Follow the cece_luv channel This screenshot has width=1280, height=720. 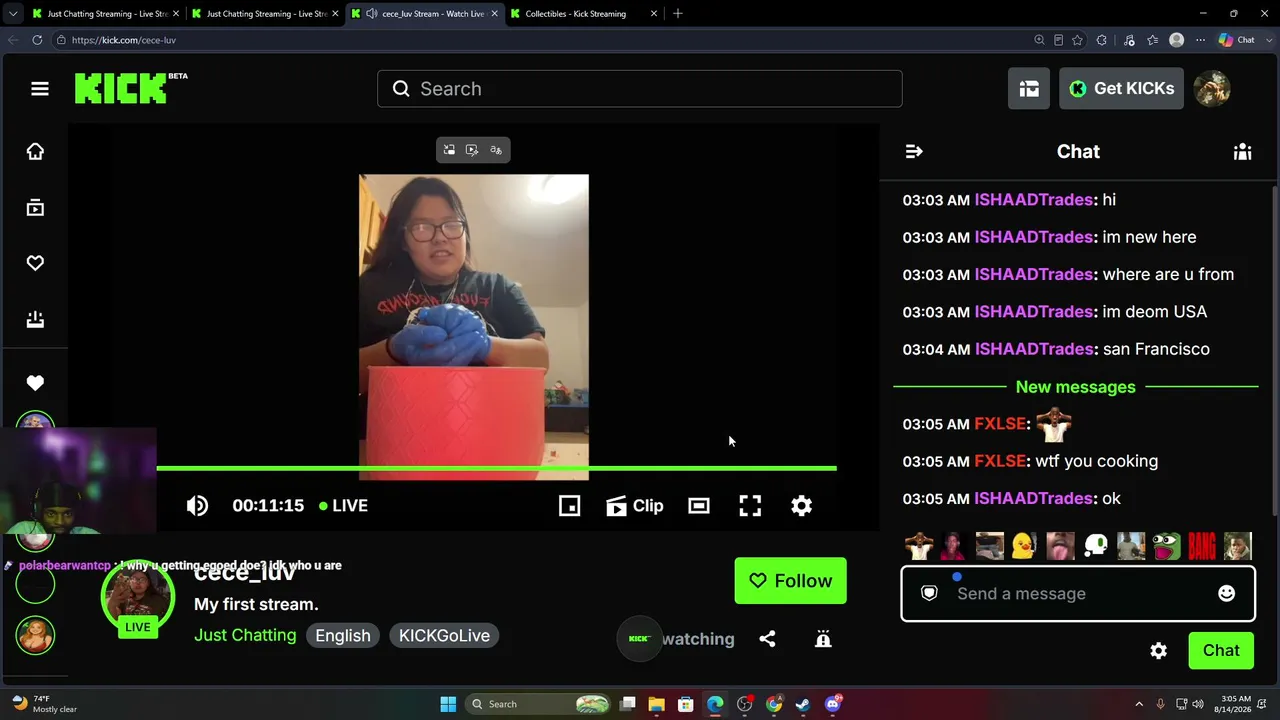(790, 581)
